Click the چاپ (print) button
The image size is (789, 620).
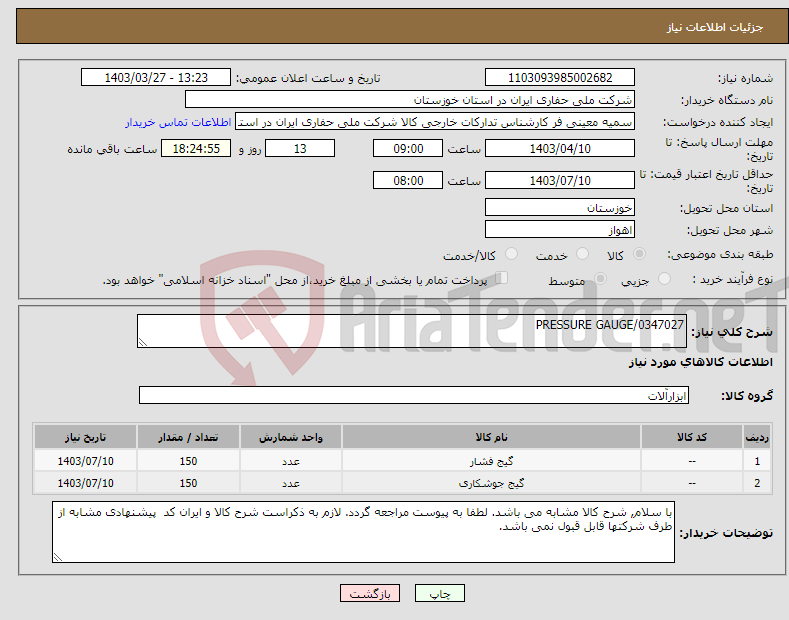[x=439, y=593]
